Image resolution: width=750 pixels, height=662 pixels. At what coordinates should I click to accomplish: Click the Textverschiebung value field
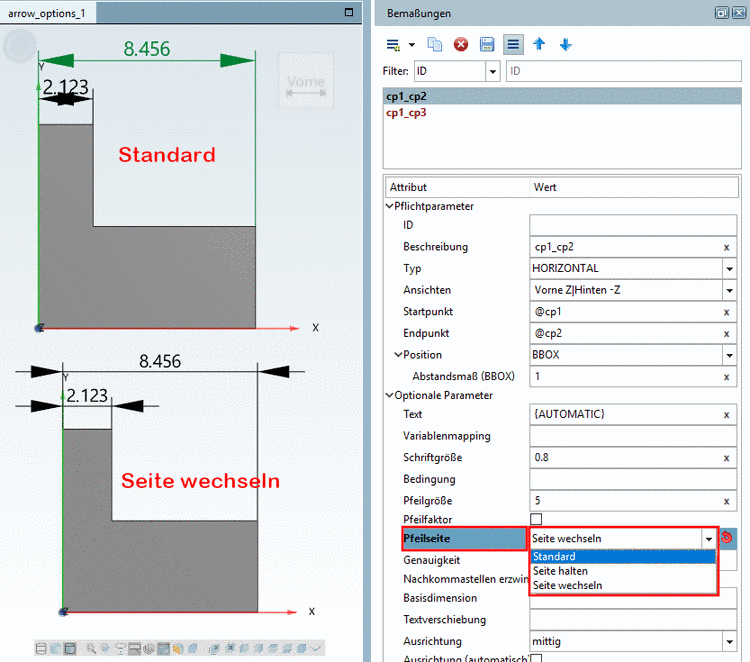pos(633,620)
